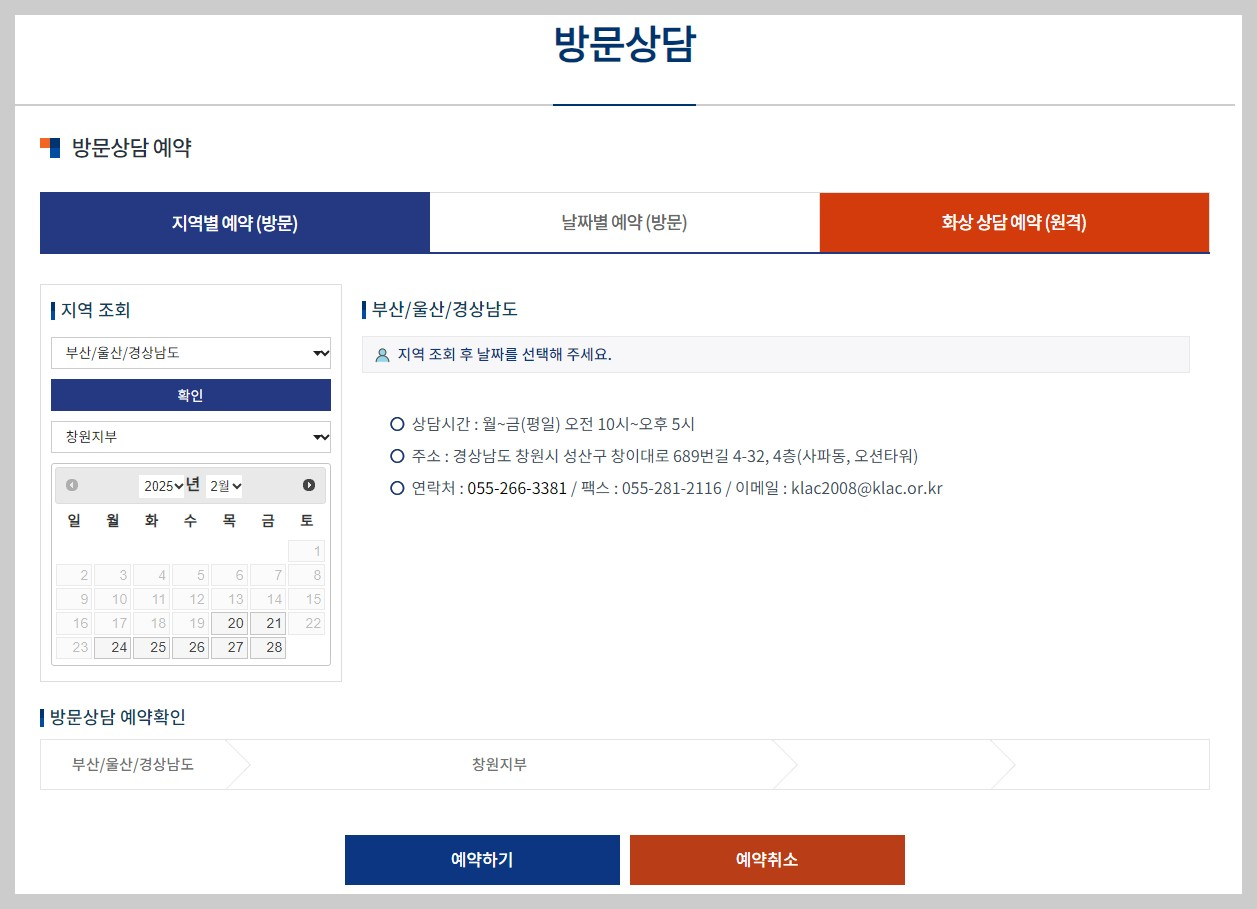Click the 금 weekday header
The image size is (1257, 909).
point(268,520)
